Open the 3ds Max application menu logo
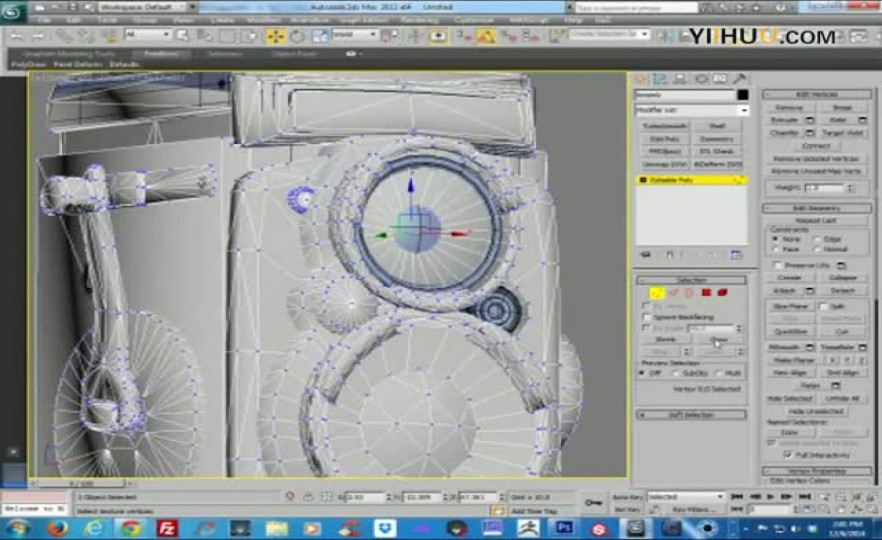Viewport: 882px width, 540px height. (x=11, y=11)
